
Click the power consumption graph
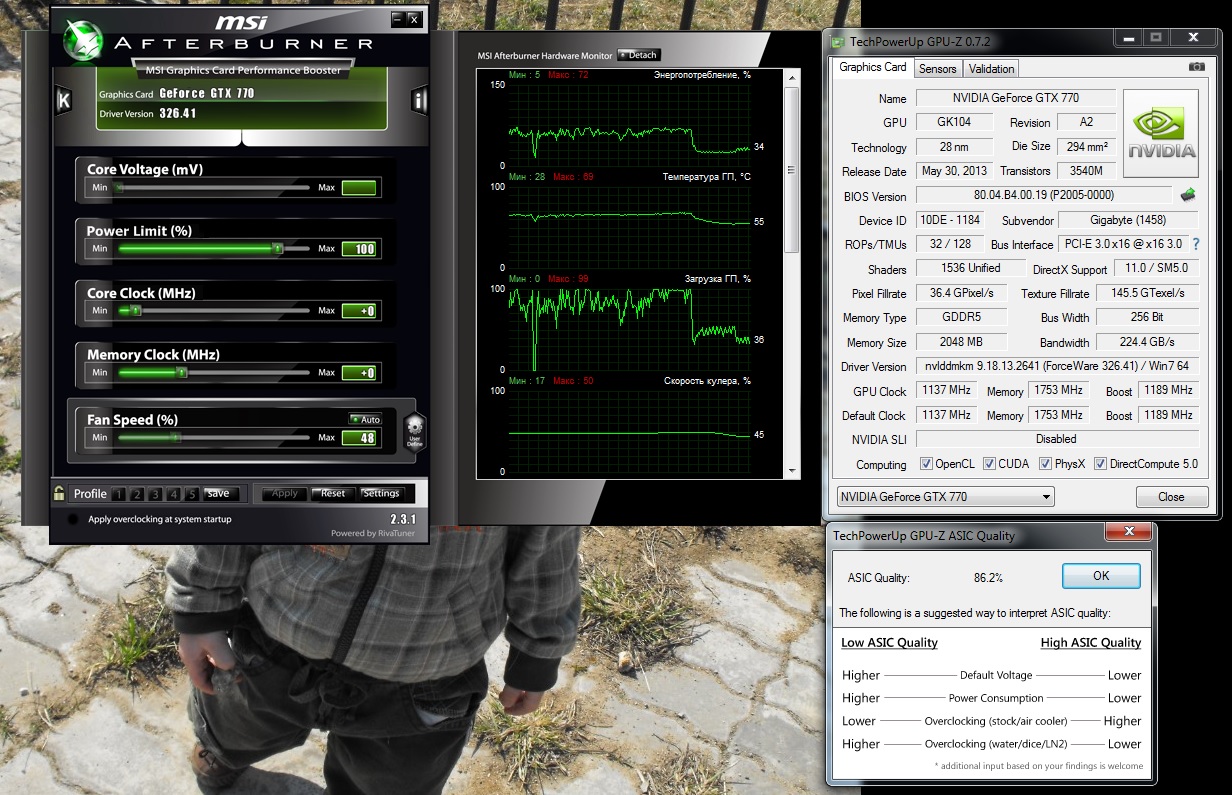pyautogui.click(x=629, y=125)
